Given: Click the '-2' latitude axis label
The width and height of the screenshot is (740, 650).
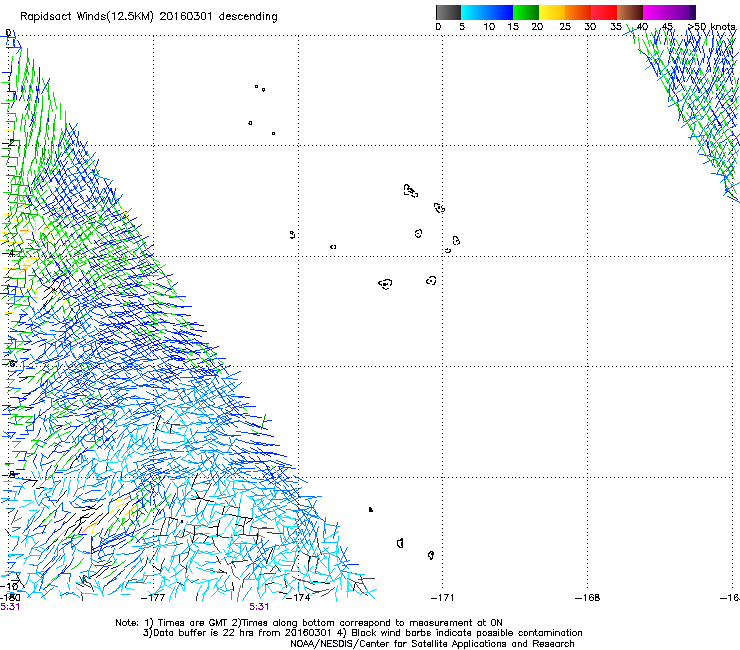Looking at the screenshot, I should coord(8,143).
